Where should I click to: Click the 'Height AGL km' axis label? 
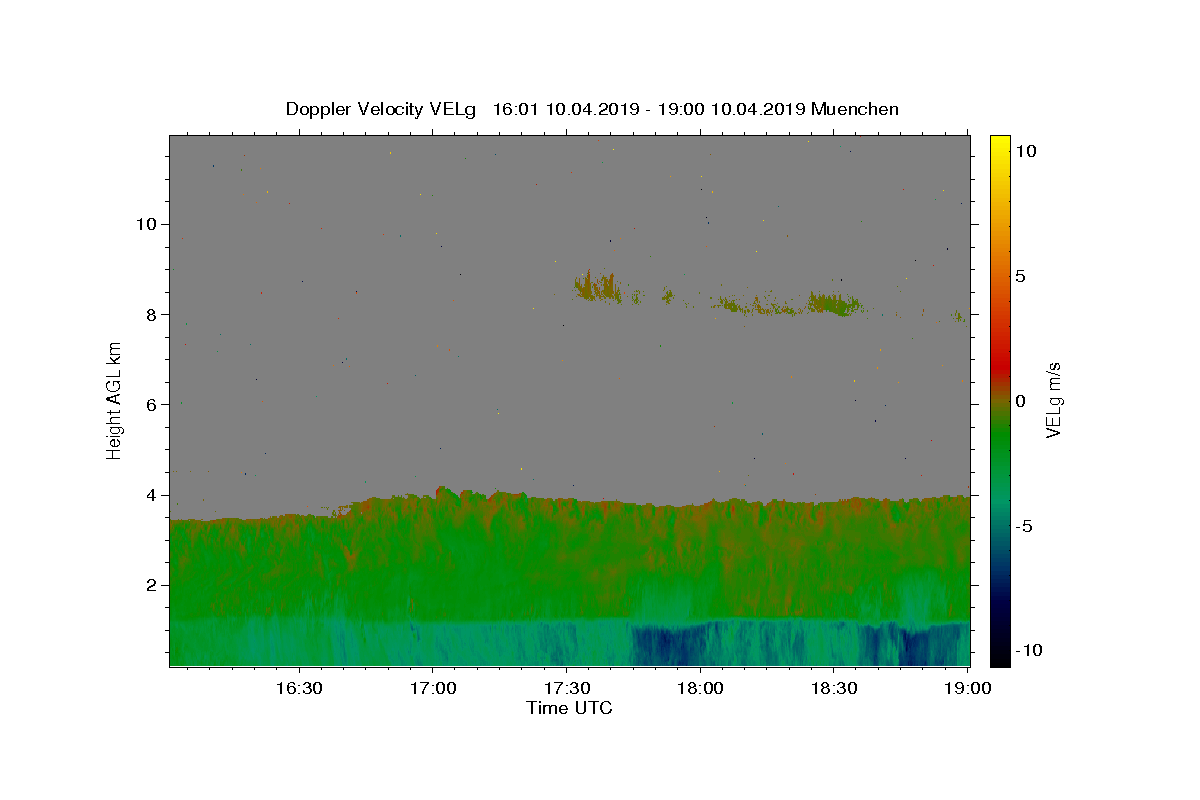(115, 400)
